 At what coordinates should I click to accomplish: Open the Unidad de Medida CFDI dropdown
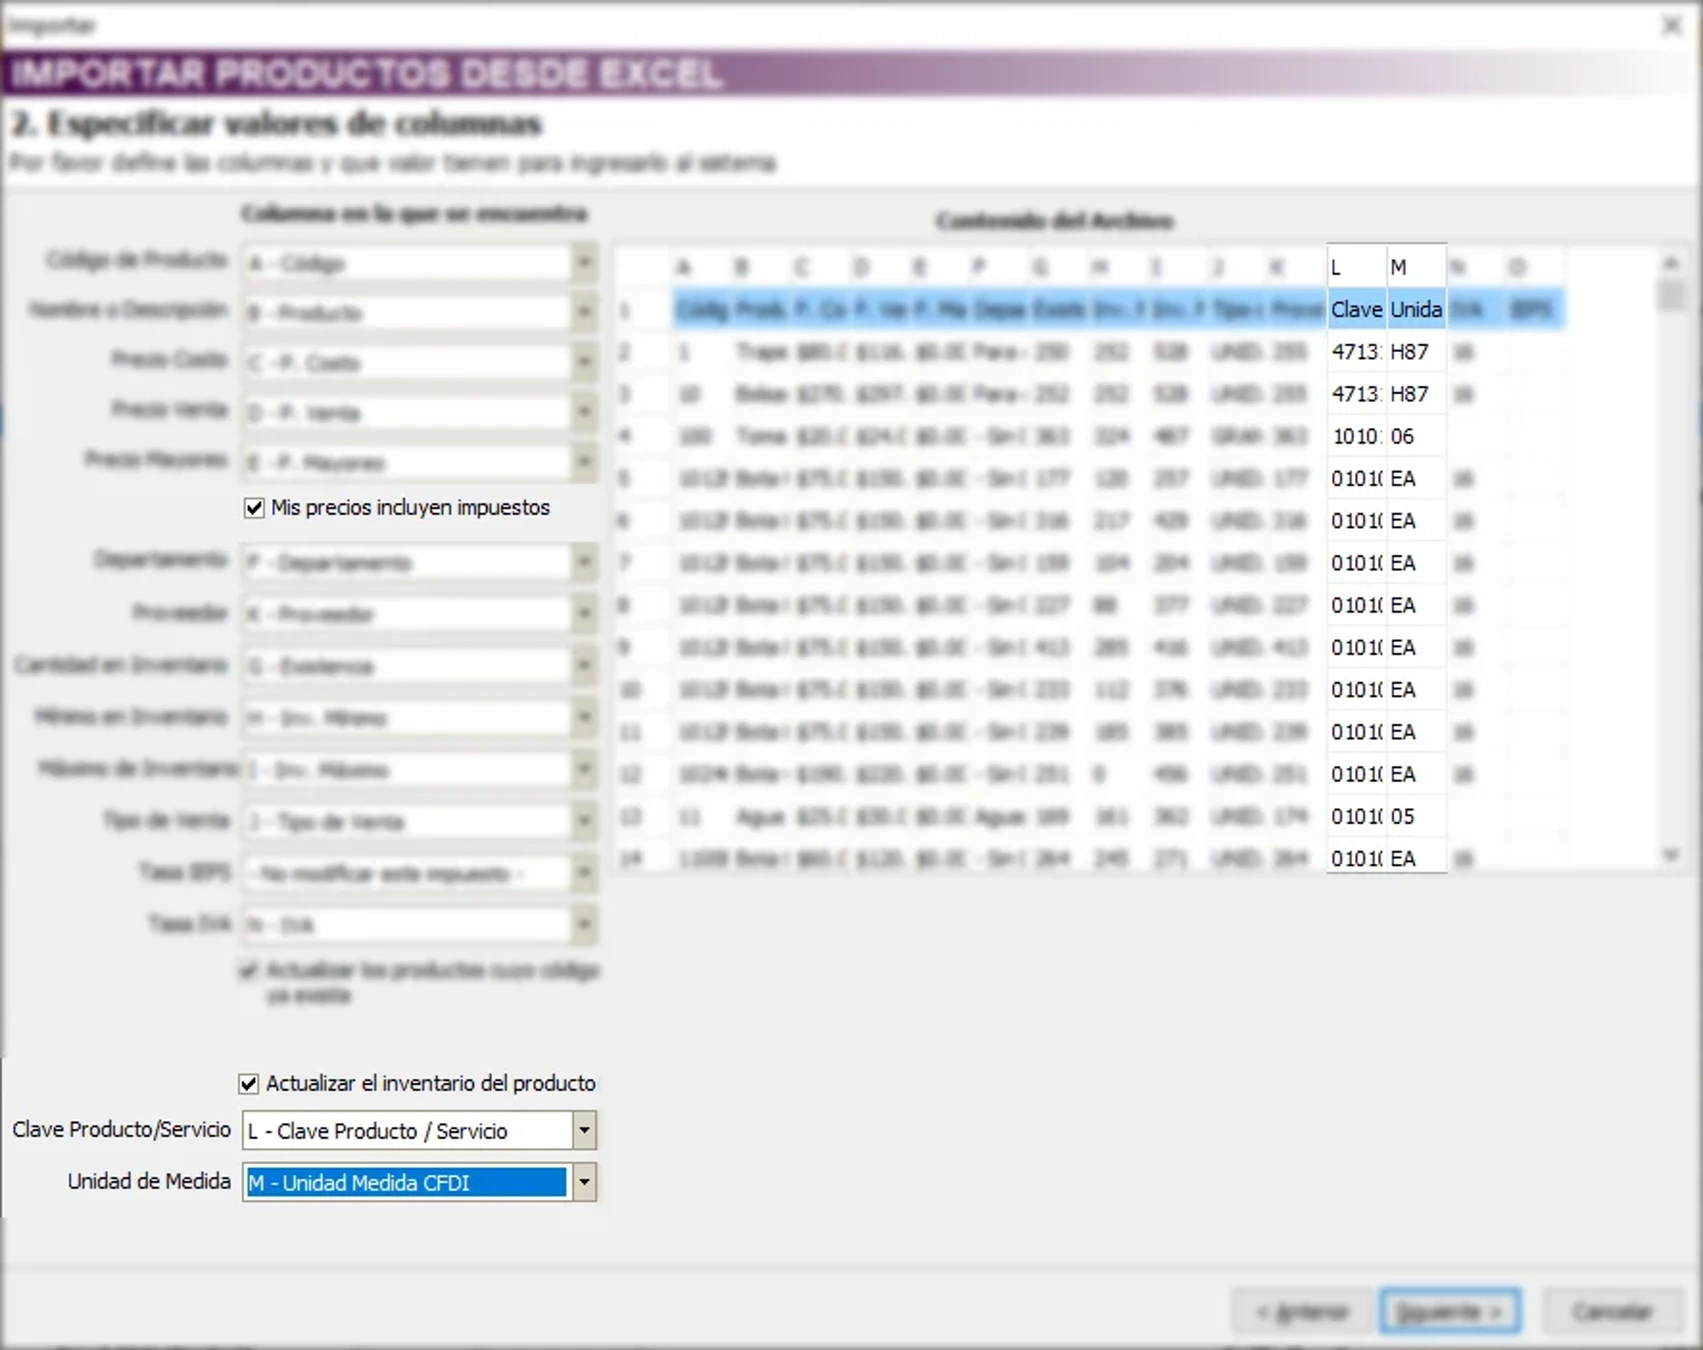point(583,1182)
